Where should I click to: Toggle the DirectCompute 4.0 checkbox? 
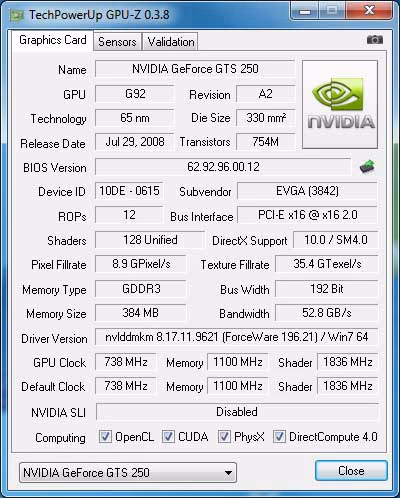[279, 437]
